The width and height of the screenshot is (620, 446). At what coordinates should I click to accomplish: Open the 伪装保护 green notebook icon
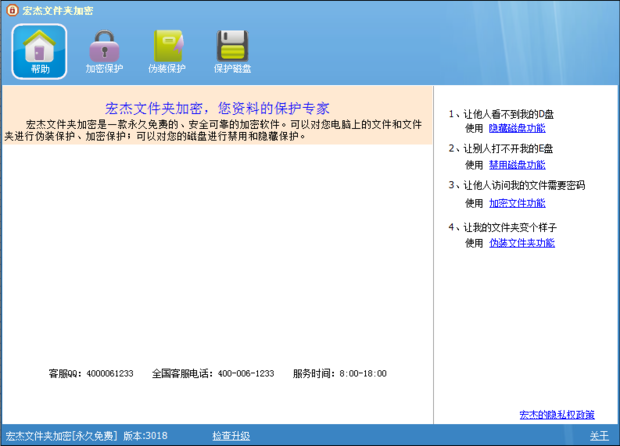(167, 52)
